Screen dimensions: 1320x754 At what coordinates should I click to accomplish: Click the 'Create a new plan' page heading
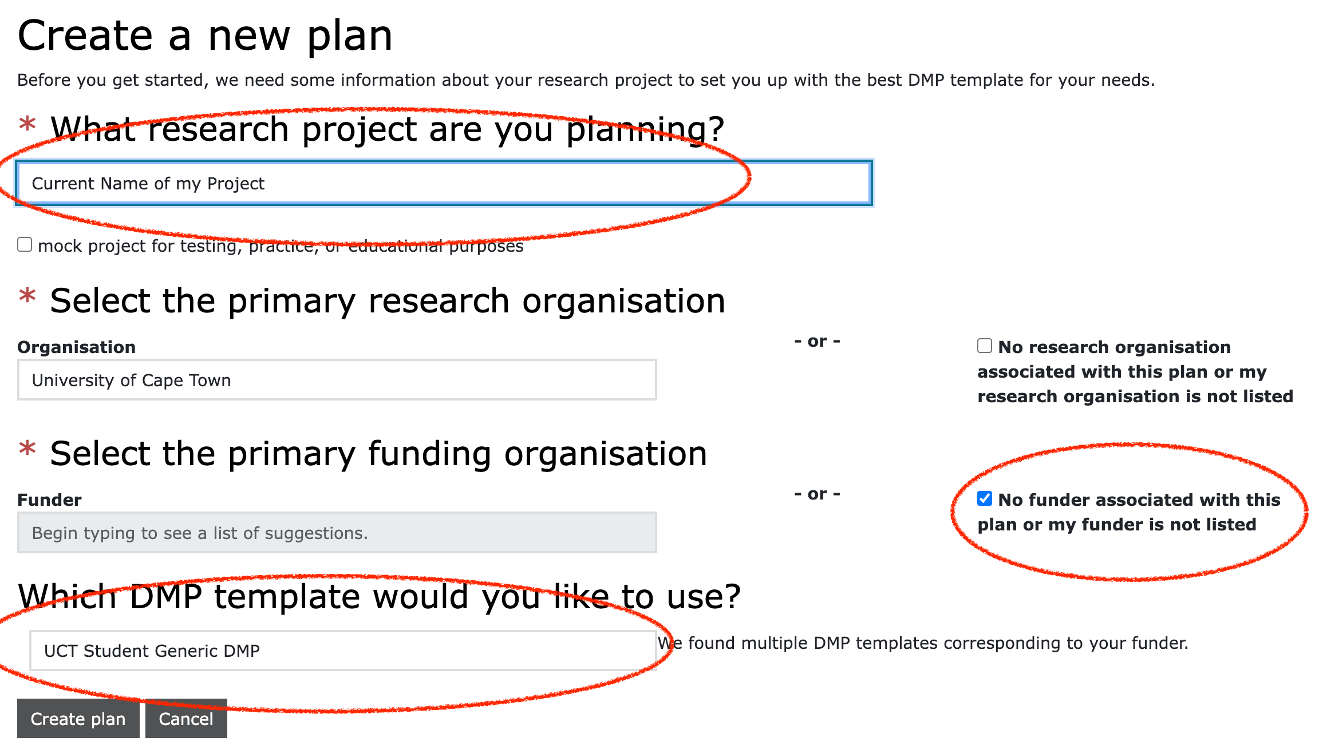coord(205,36)
